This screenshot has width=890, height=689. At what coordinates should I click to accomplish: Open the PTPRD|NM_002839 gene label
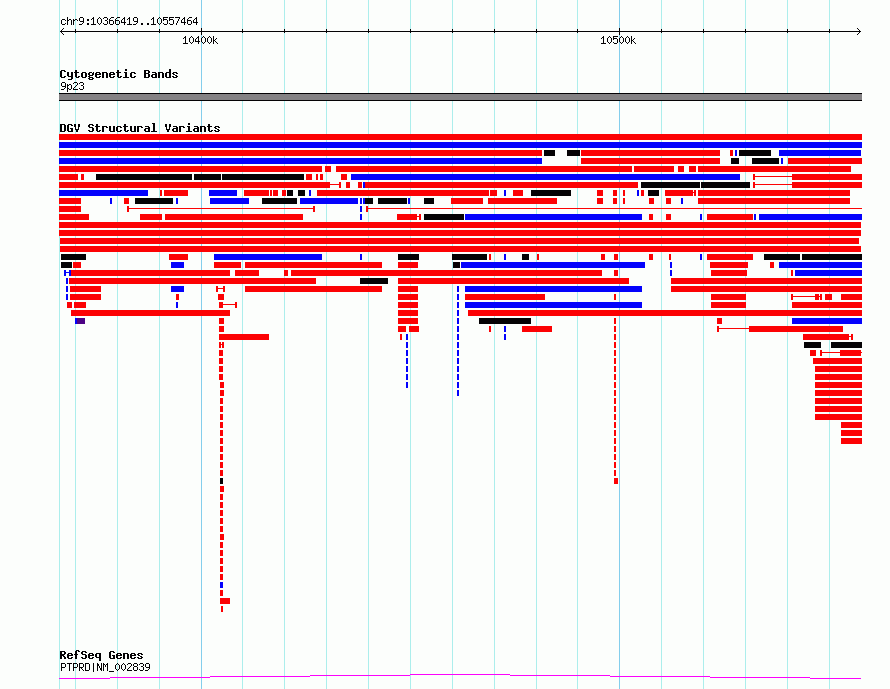tap(105, 667)
